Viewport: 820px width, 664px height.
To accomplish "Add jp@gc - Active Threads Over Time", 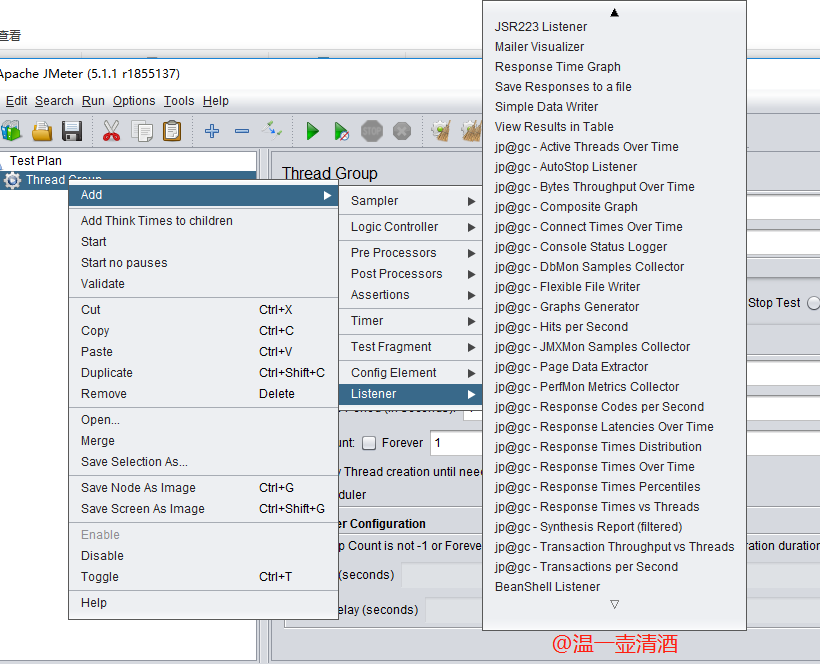I will pos(614,147).
